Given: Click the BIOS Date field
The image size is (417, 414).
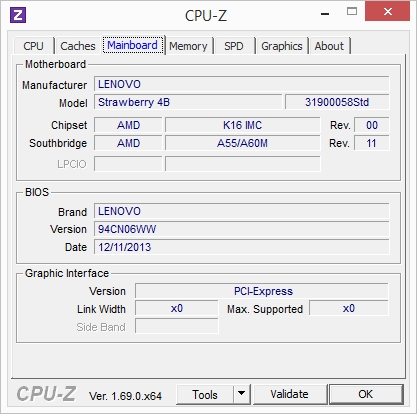Looking at the screenshot, I should 242,247.
